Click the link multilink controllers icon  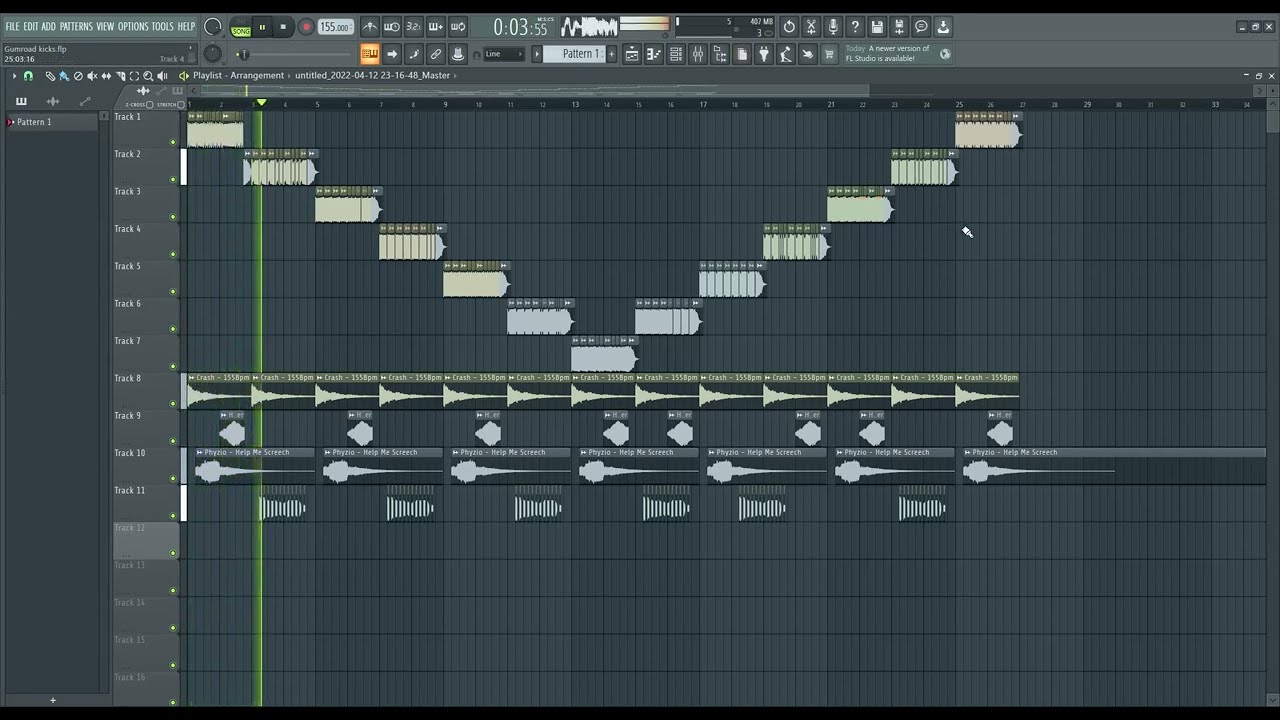coord(436,54)
